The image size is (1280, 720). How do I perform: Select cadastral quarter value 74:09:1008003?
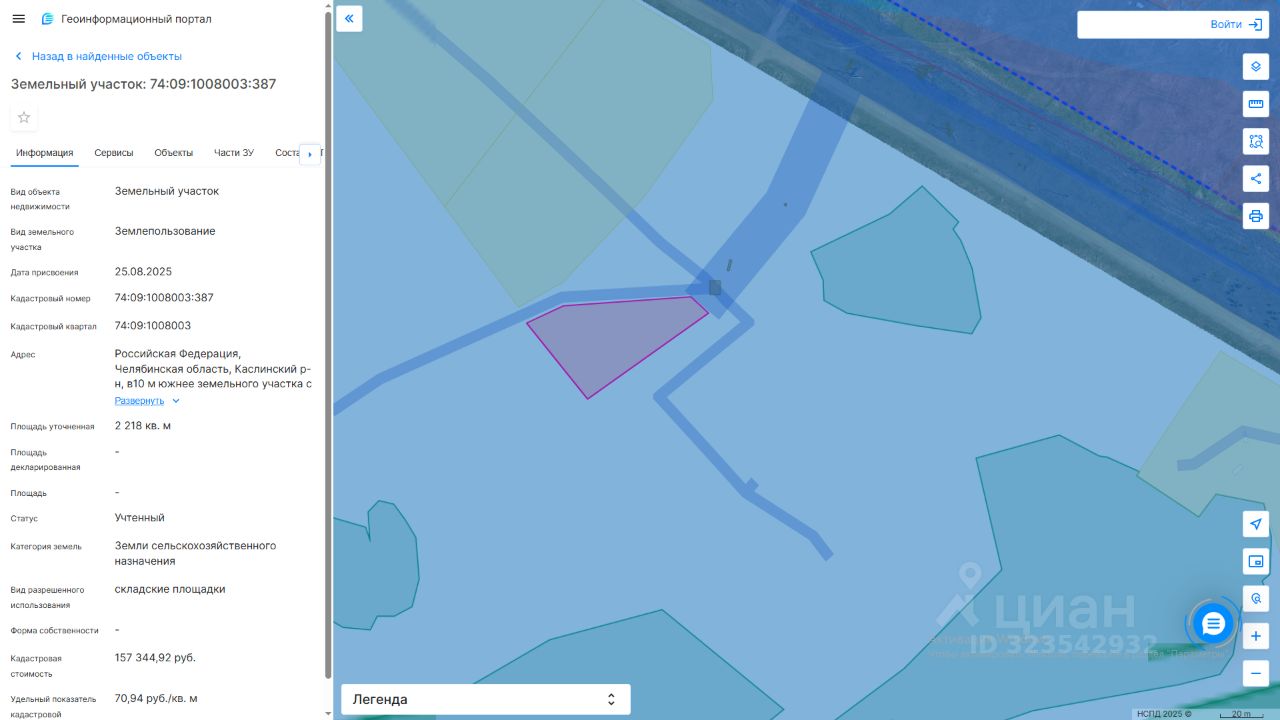click(153, 326)
